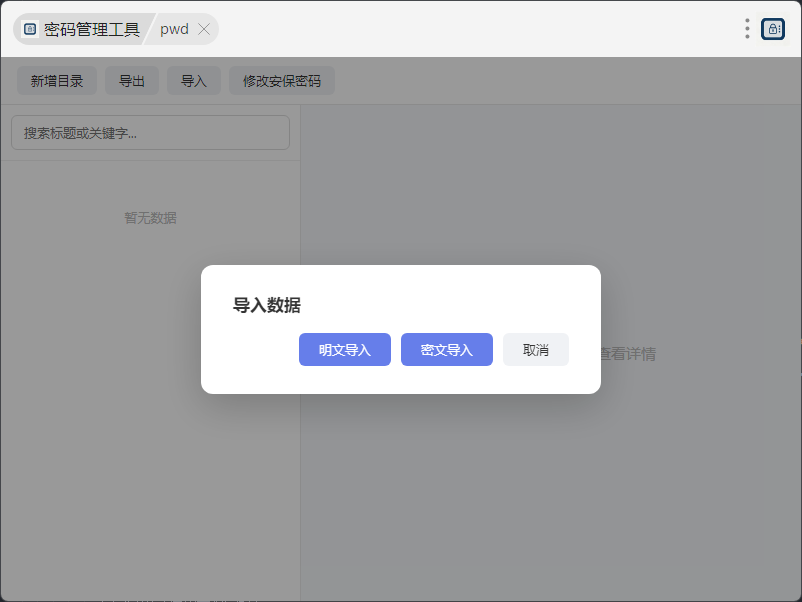The width and height of the screenshot is (802, 602).
Task: Click the 密码管理工具 app icon
Action: pyautogui.click(x=30, y=29)
